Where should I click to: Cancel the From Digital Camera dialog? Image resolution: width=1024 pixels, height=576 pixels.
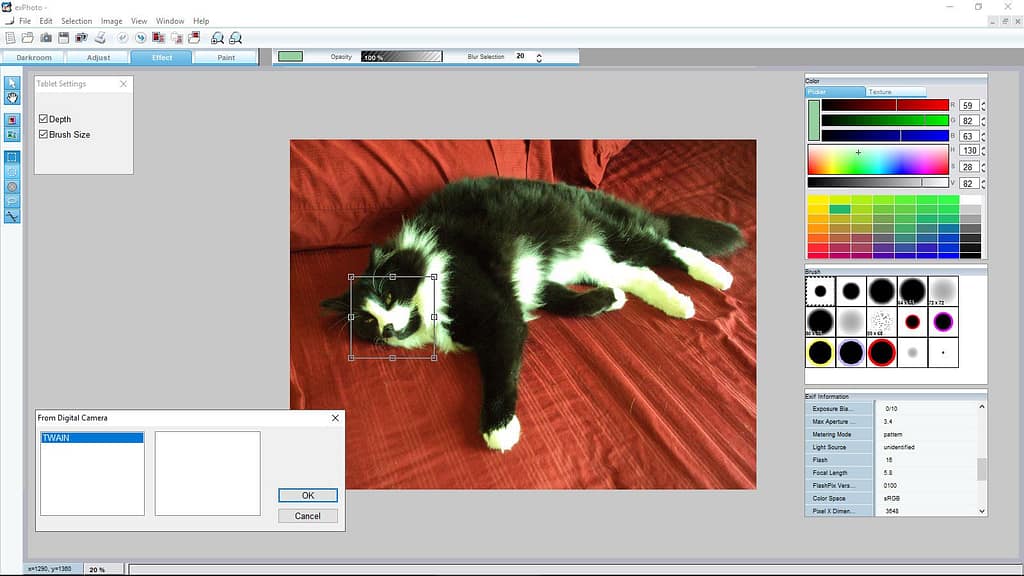307,516
